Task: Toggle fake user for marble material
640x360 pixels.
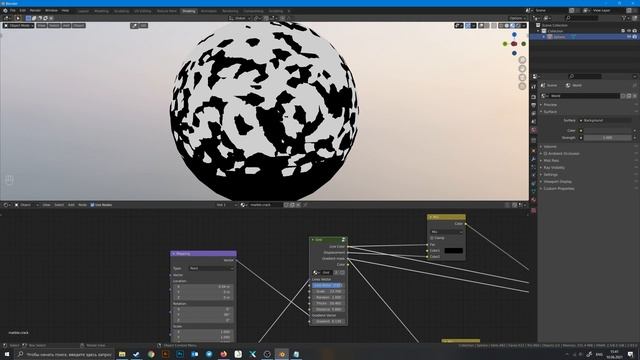Action: tap(286, 205)
